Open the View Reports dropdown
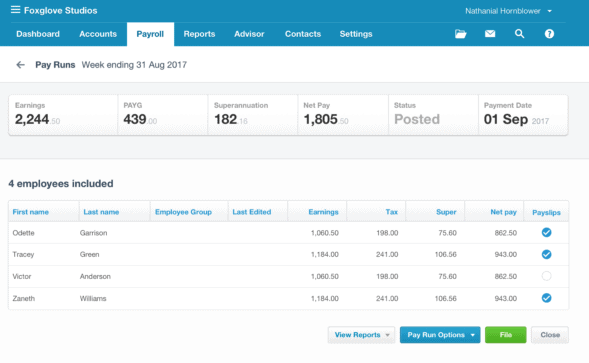The height and width of the screenshot is (363, 589). 361,335
